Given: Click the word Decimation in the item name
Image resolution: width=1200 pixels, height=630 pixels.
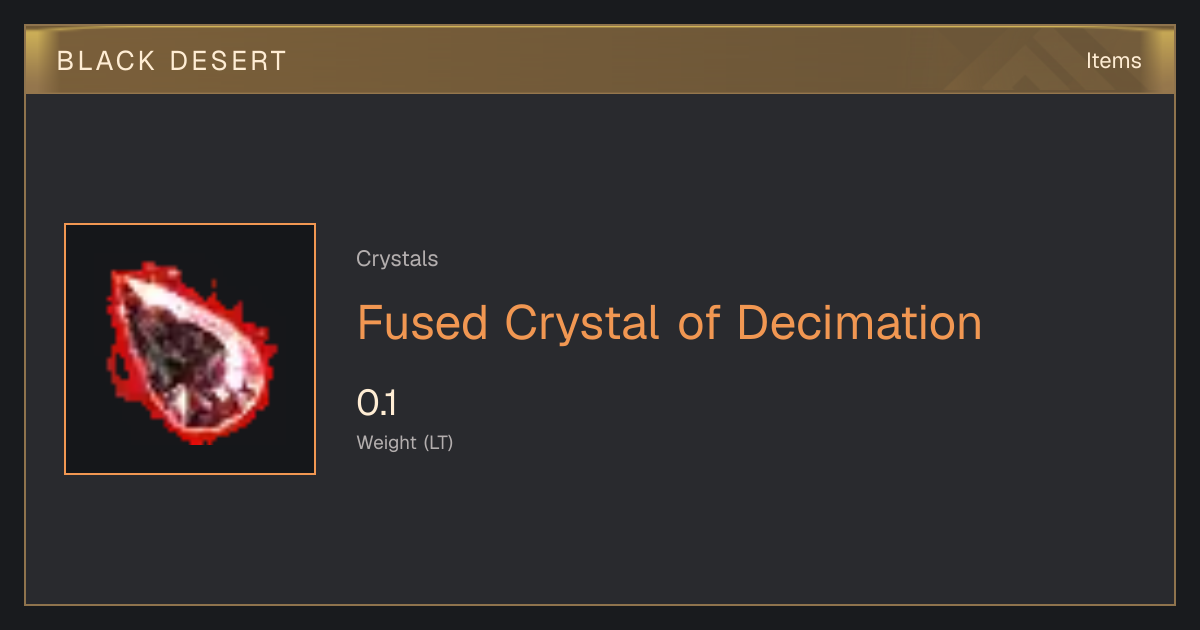Looking at the screenshot, I should click(859, 323).
